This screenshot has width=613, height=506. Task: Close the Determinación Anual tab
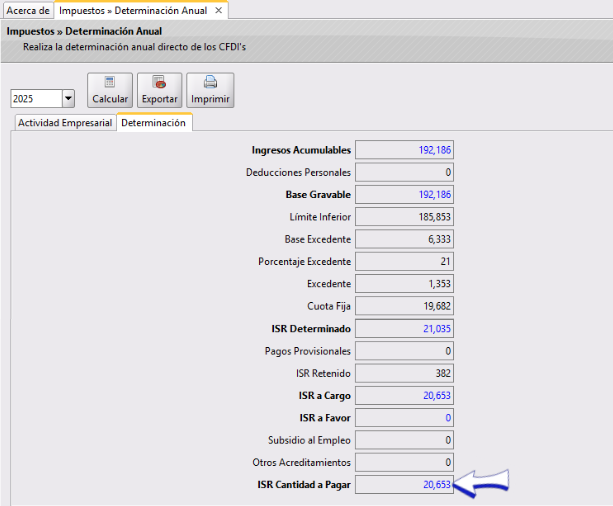pyautogui.click(x=219, y=11)
